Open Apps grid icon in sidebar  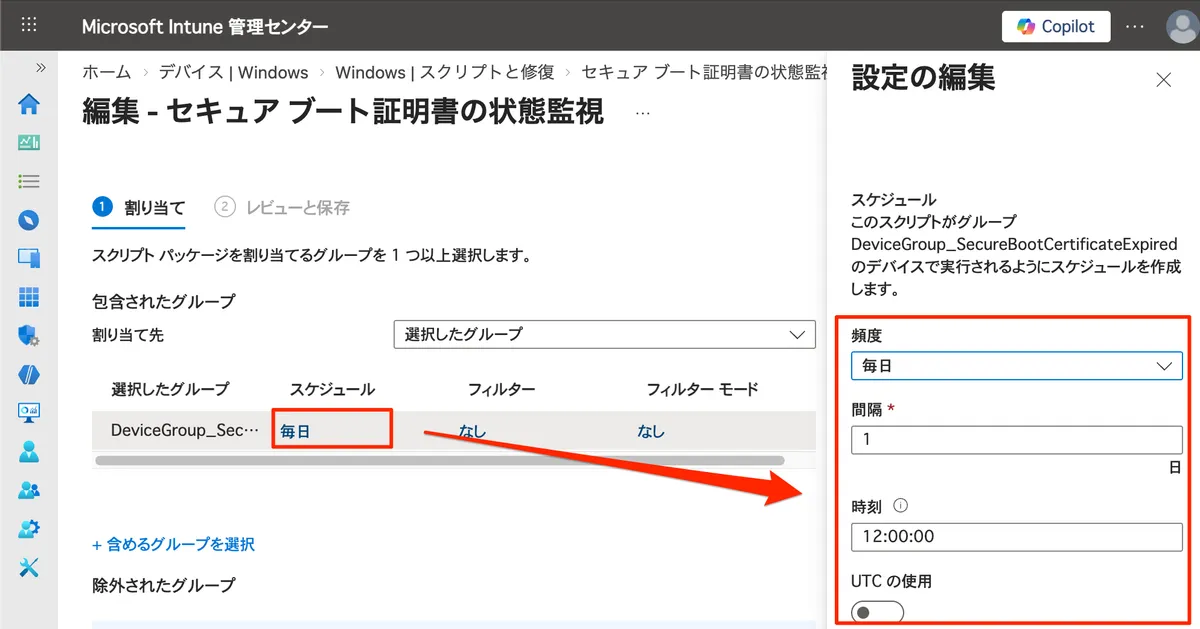click(29, 297)
